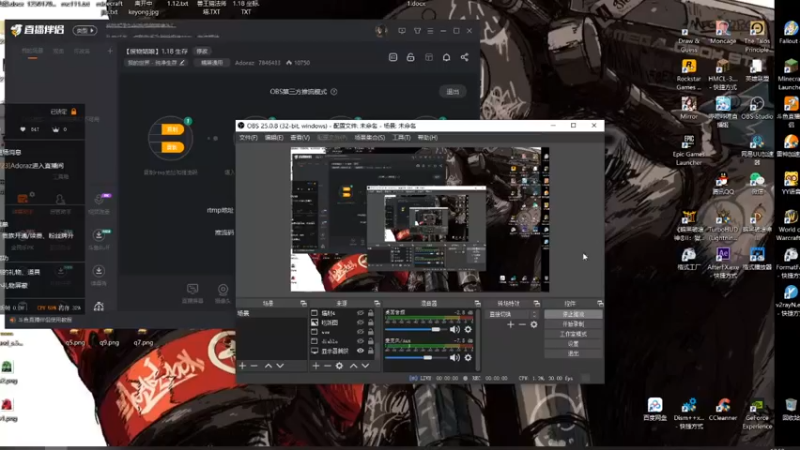Add a new scene in OBS Scenes panel
The height and width of the screenshot is (450, 800).
pos(242,366)
